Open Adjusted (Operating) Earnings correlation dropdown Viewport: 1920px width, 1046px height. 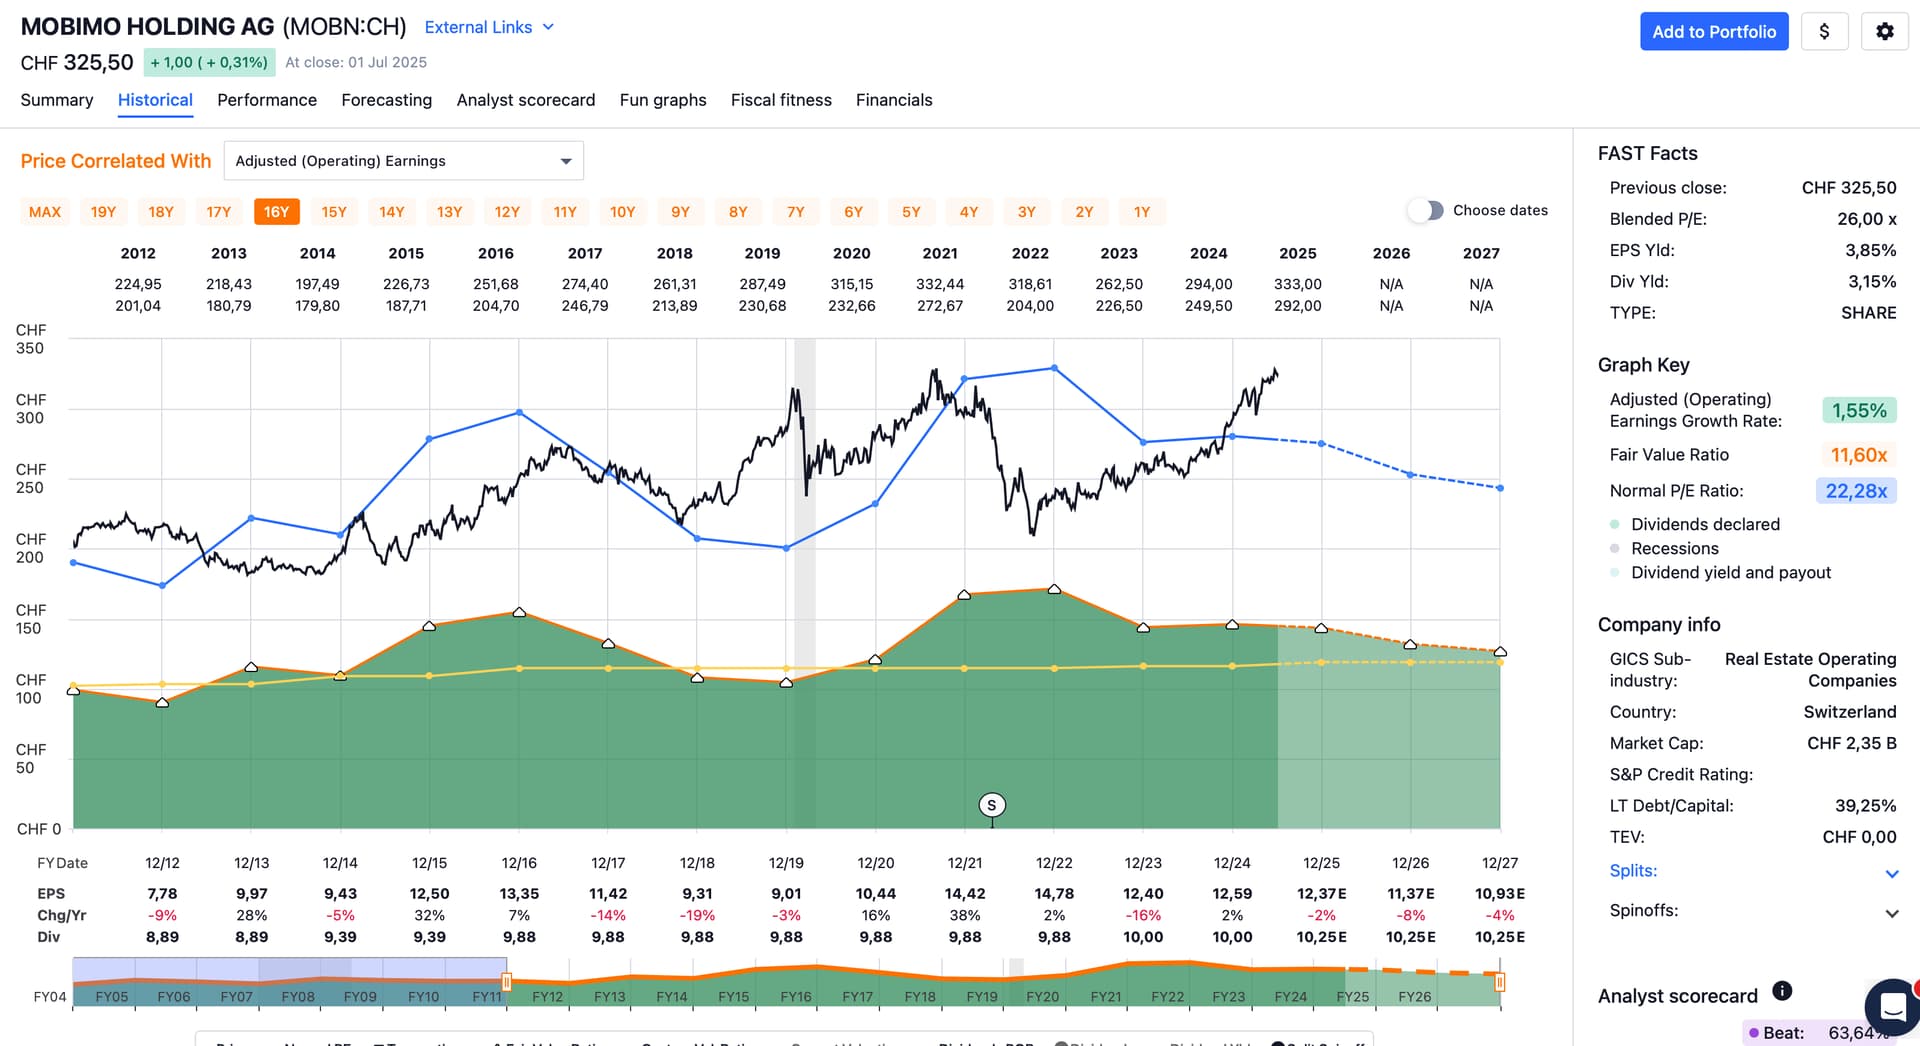[403, 161]
